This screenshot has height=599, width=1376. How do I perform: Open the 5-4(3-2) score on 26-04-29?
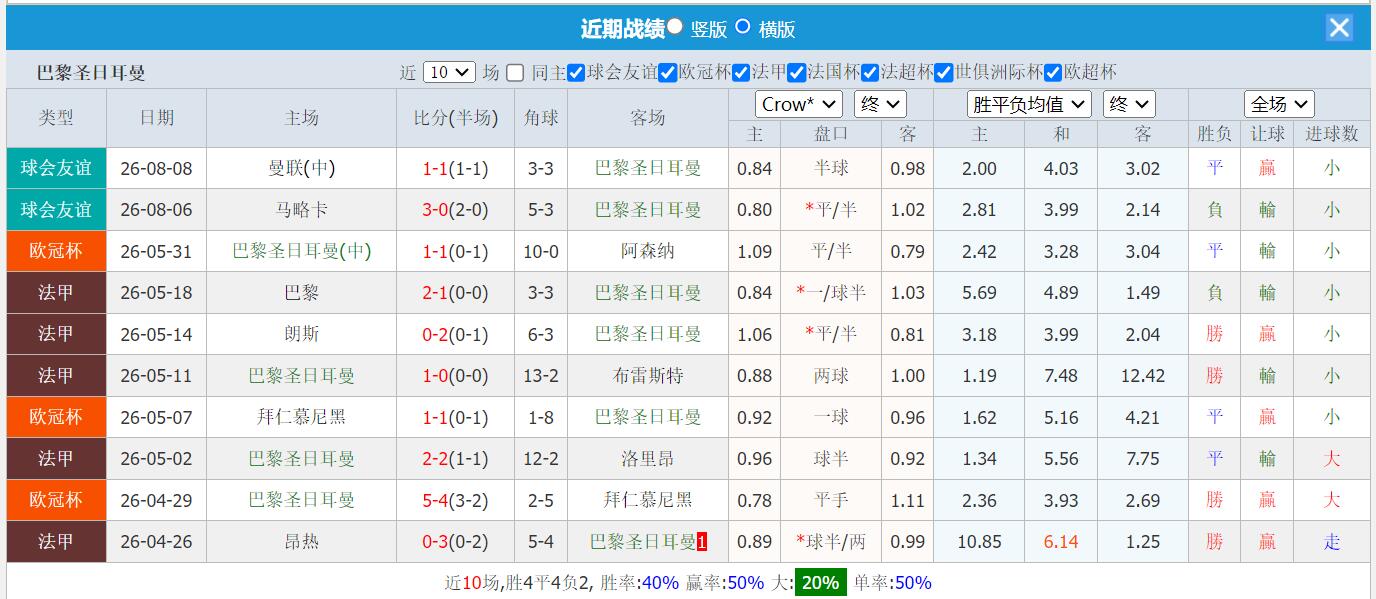(455, 500)
